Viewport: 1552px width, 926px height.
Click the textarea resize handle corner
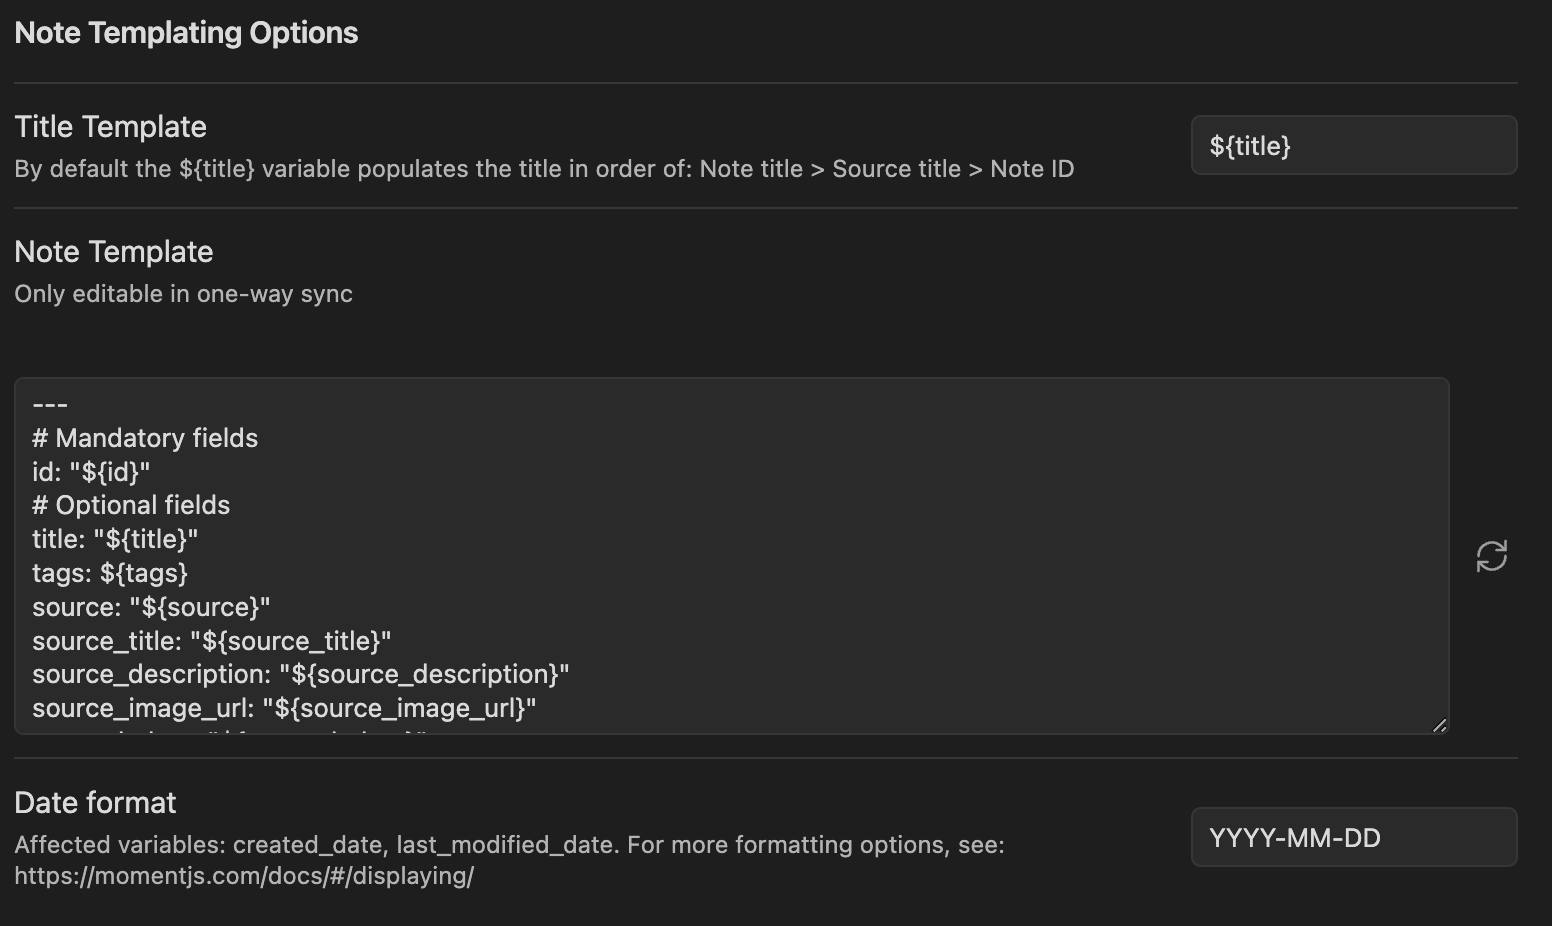(1439, 725)
